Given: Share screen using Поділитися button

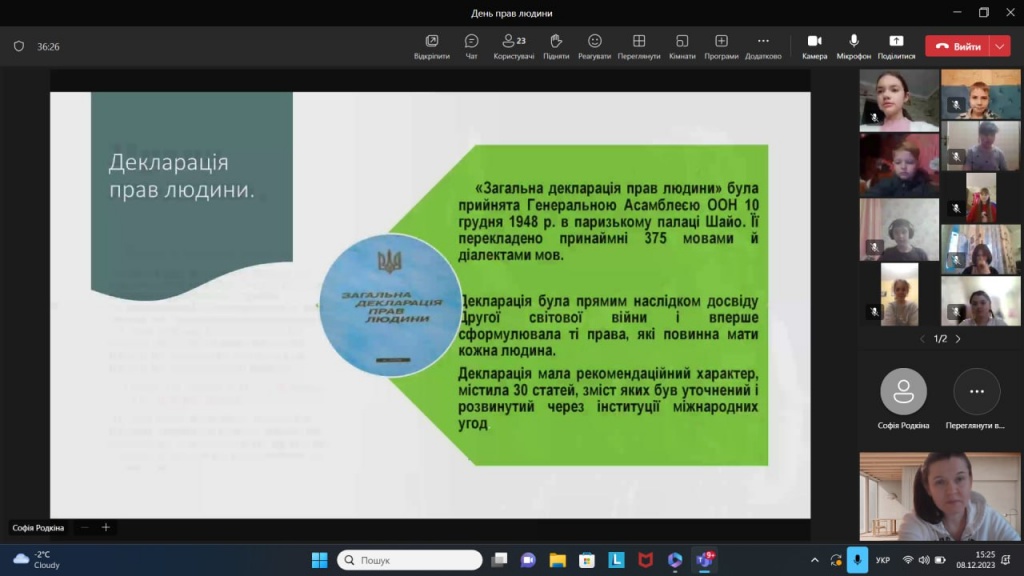Looking at the screenshot, I should click(896, 46).
